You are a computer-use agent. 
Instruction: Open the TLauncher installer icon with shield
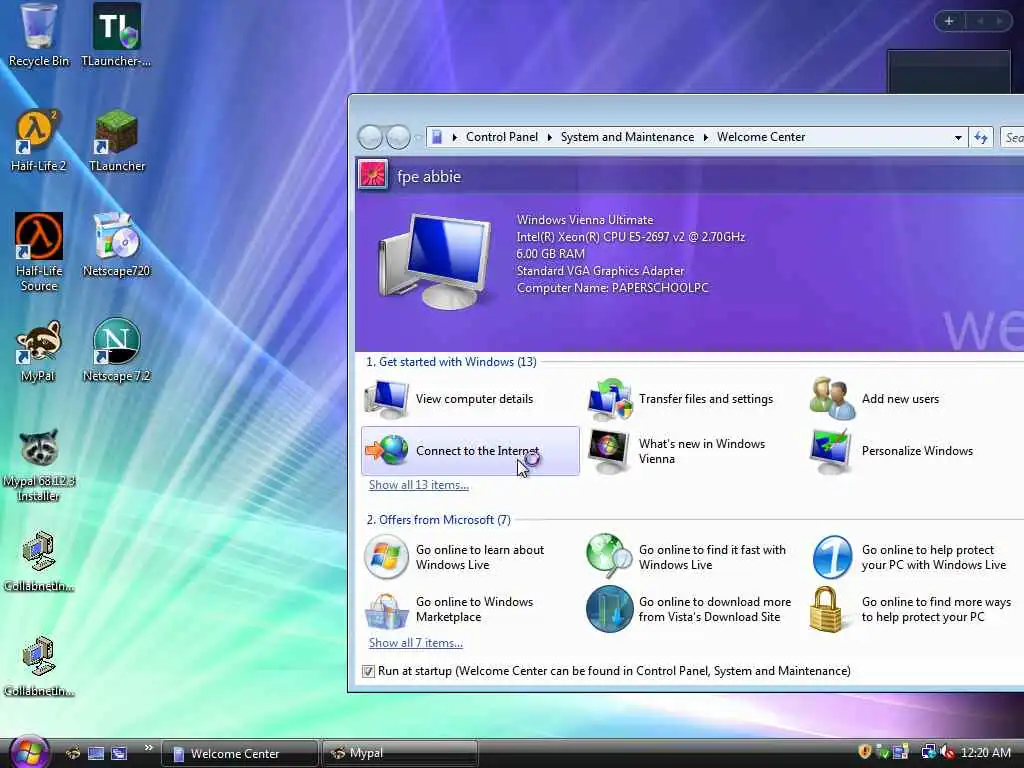[x=116, y=35]
